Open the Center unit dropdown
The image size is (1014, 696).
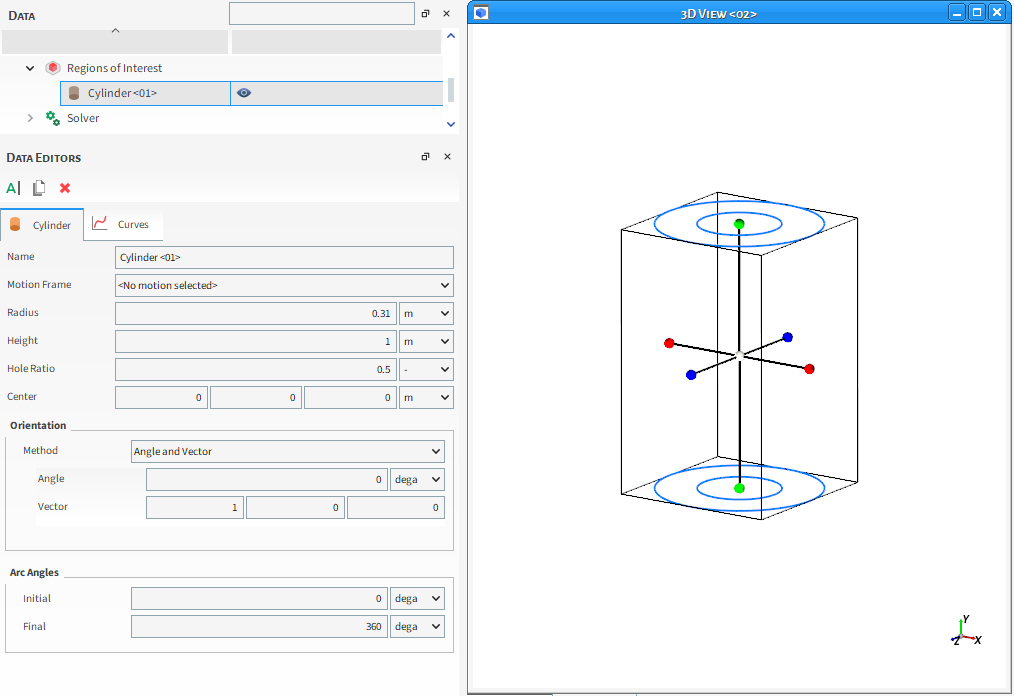coord(426,398)
